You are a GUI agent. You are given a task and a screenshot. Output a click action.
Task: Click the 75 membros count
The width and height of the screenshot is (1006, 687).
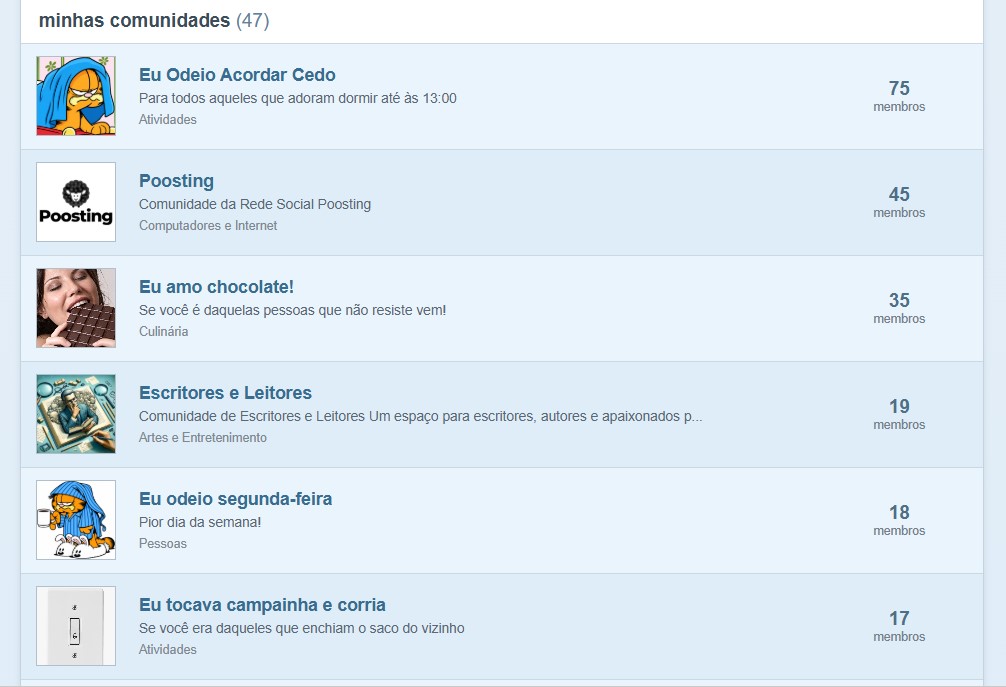899,96
